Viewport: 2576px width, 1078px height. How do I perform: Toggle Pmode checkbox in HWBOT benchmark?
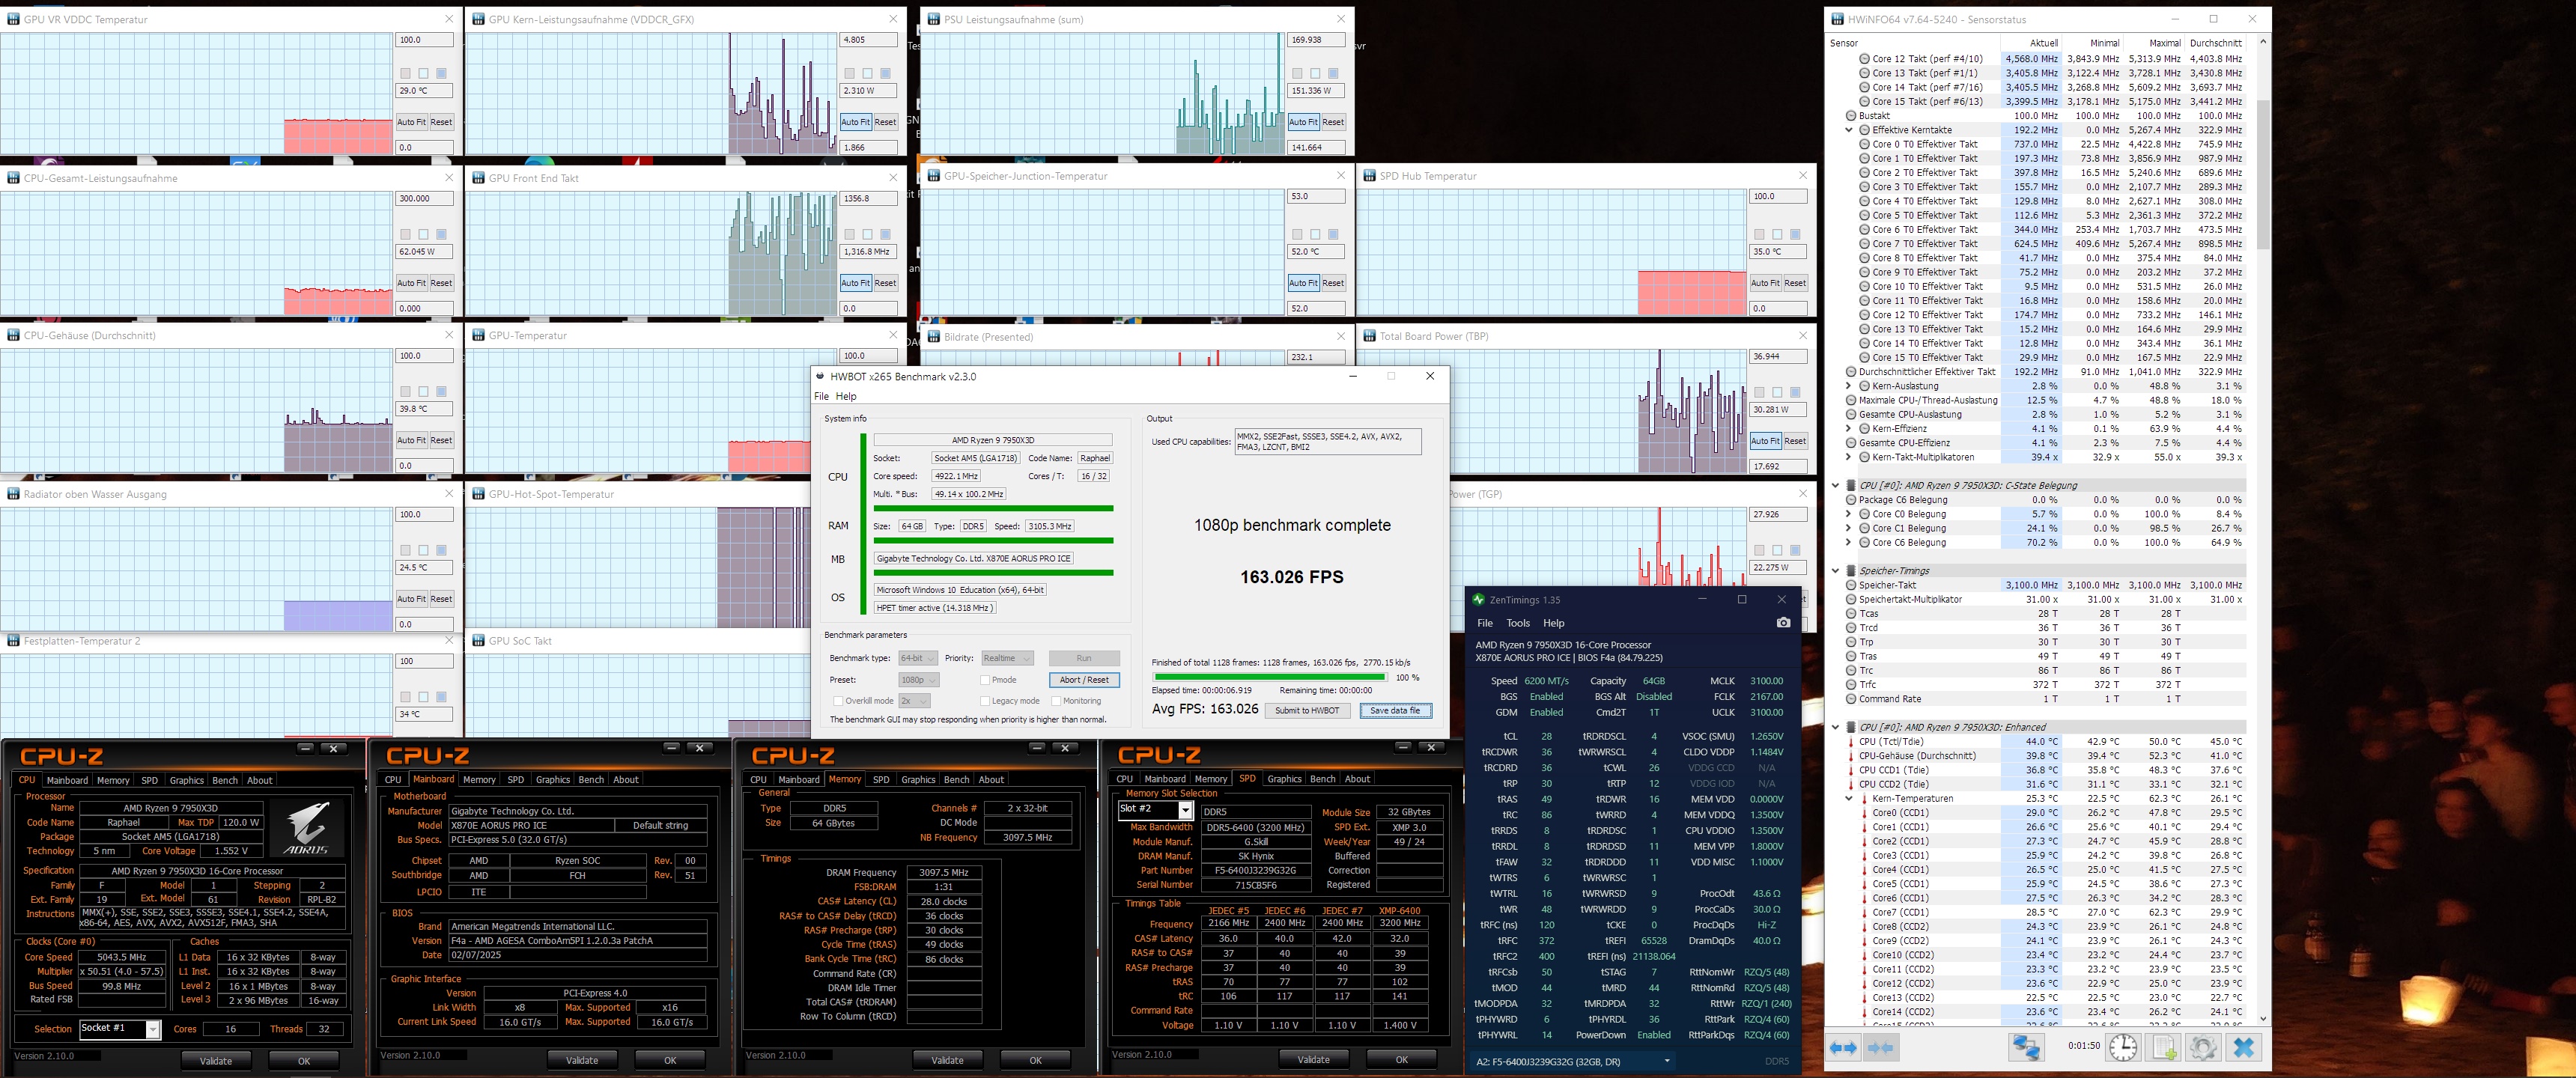[985, 680]
